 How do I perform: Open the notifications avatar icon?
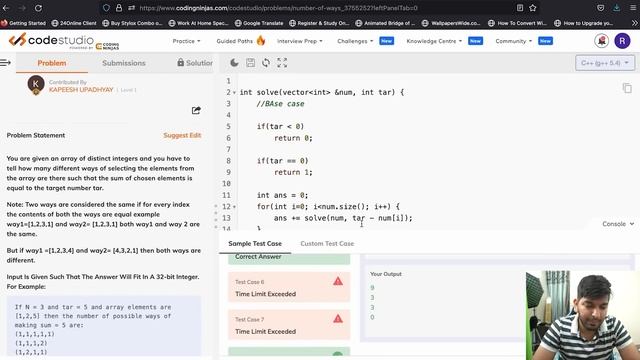tap(602, 41)
